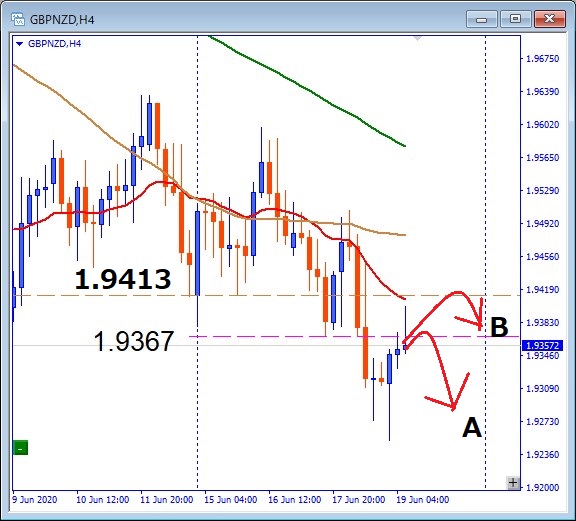Click the 1.96020 price scale value
The height and width of the screenshot is (521, 576).
click(543, 125)
